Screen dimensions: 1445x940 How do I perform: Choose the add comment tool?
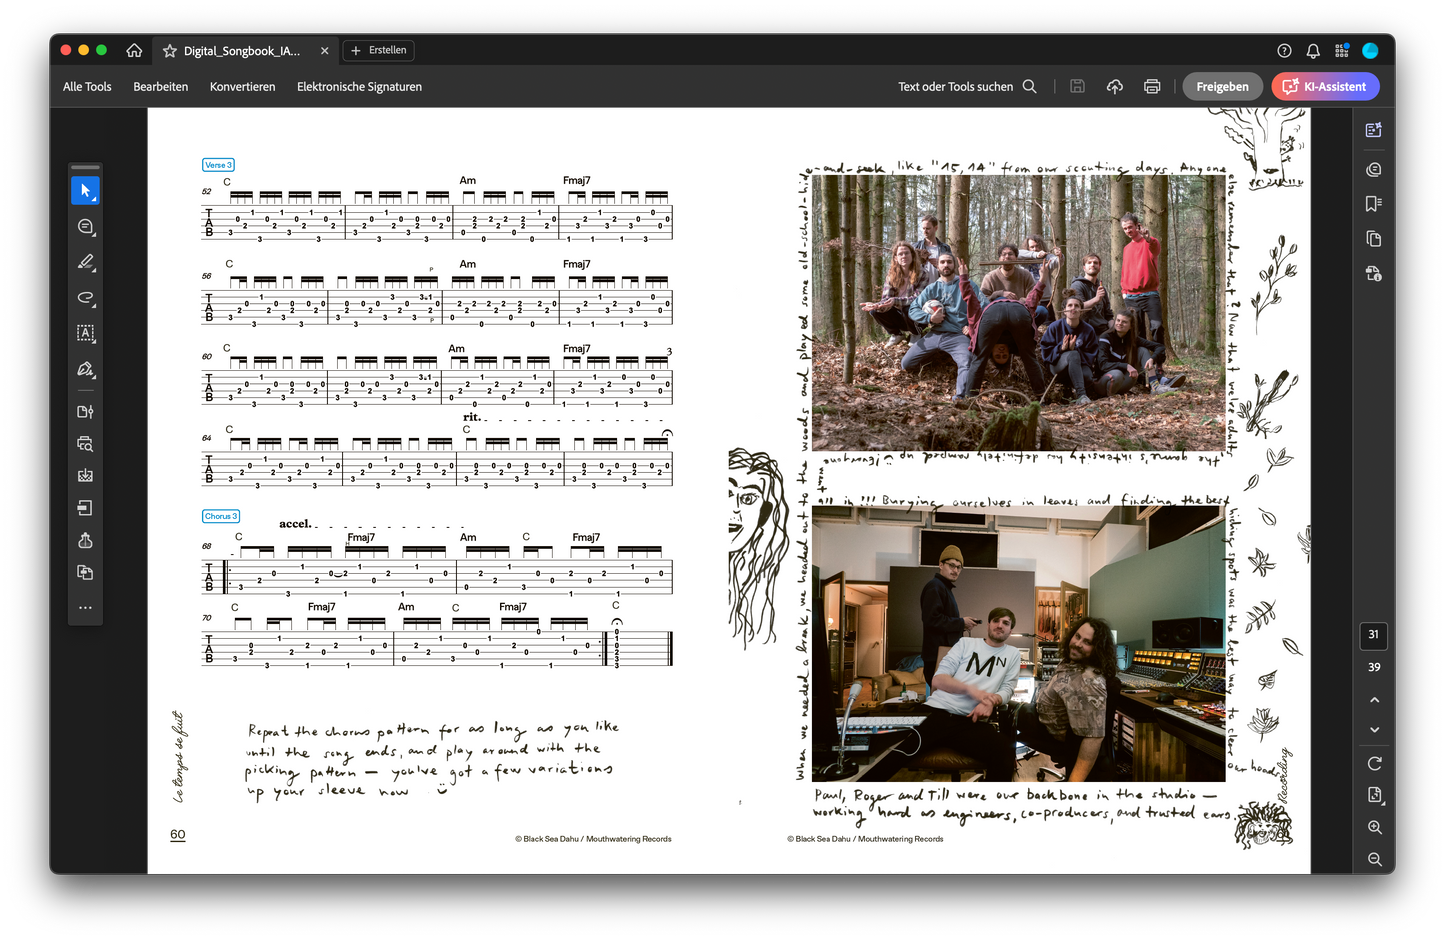coord(85,227)
